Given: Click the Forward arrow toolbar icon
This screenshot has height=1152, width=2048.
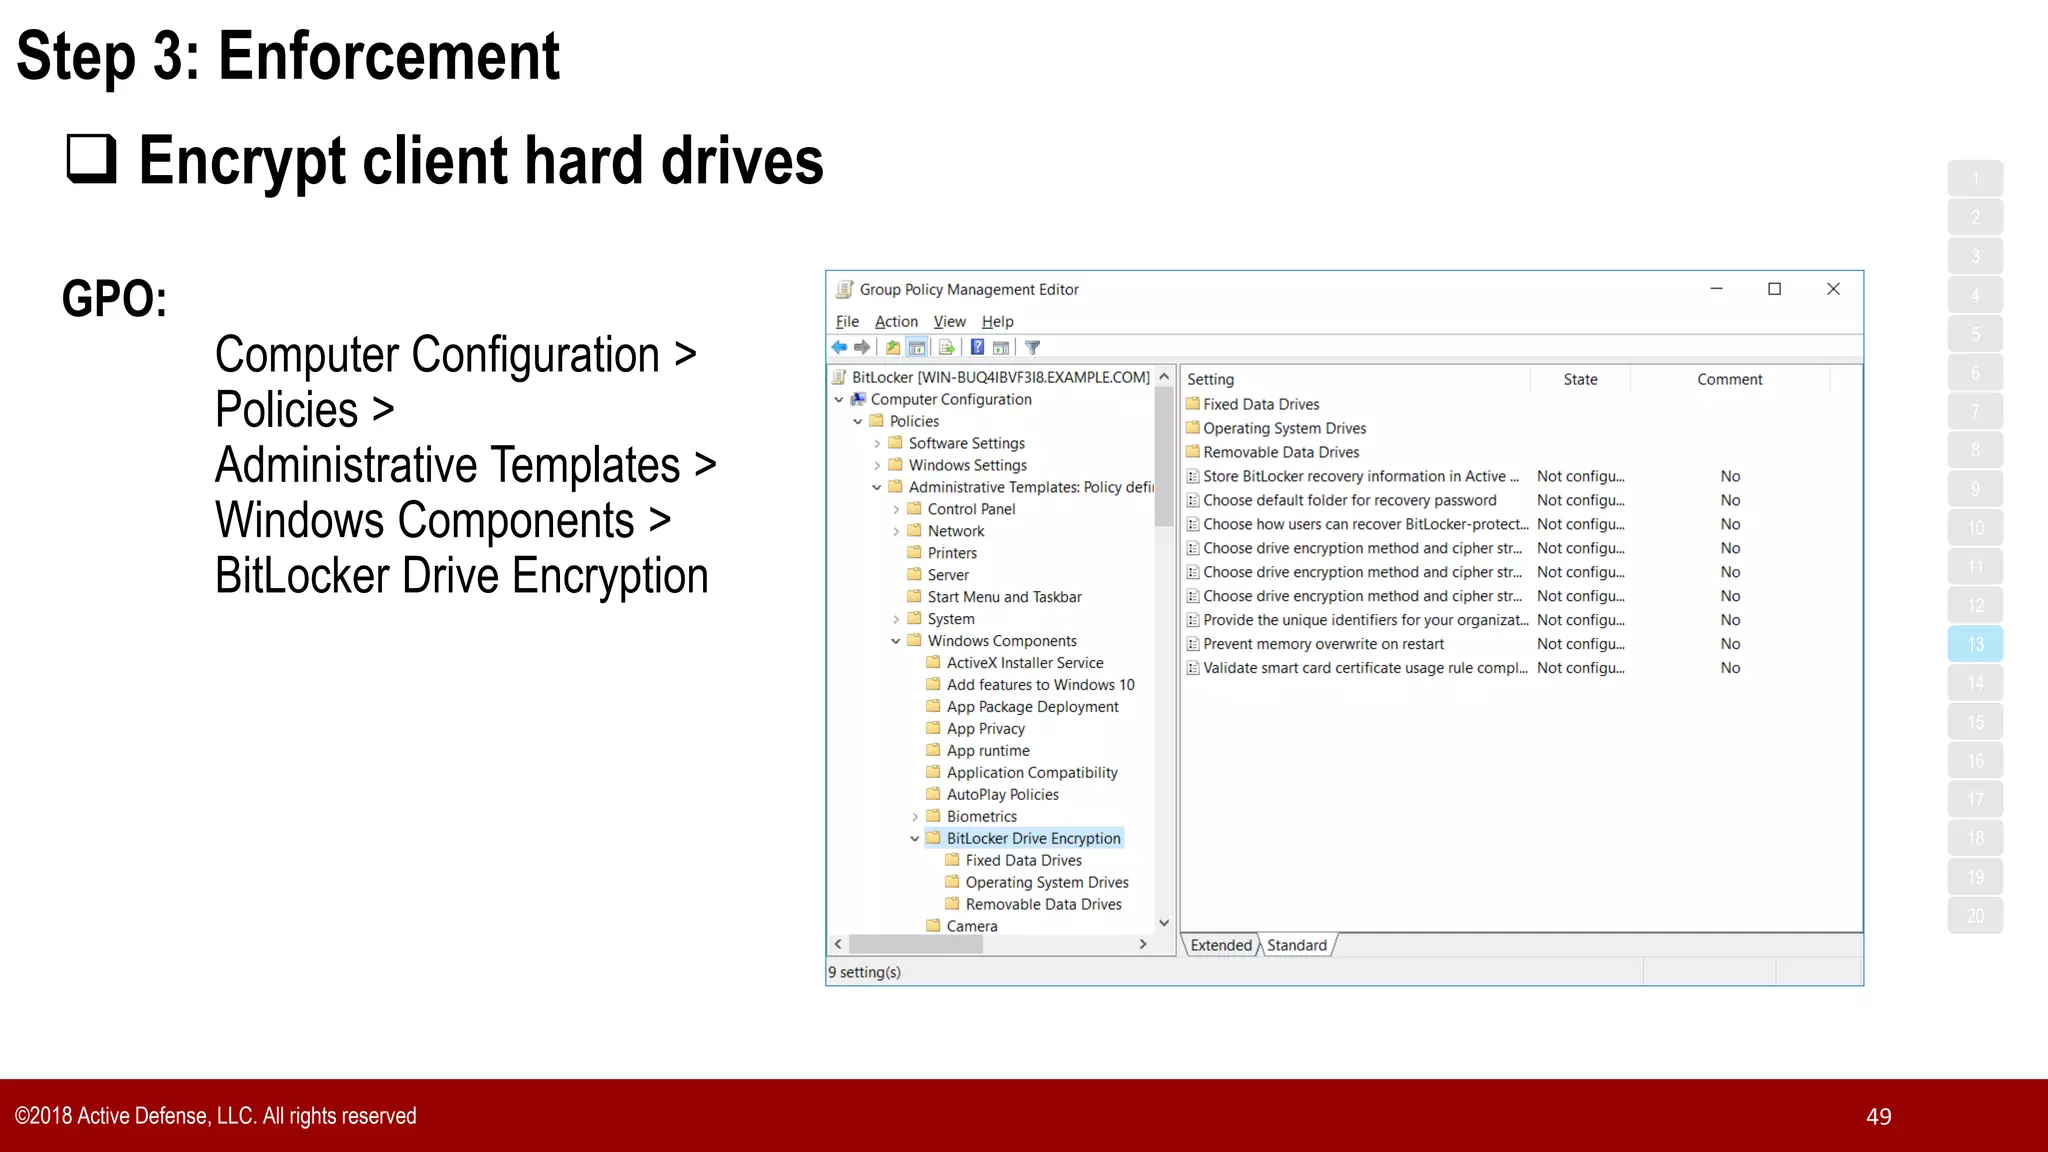Looking at the screenshot, I should click(862, 347).
